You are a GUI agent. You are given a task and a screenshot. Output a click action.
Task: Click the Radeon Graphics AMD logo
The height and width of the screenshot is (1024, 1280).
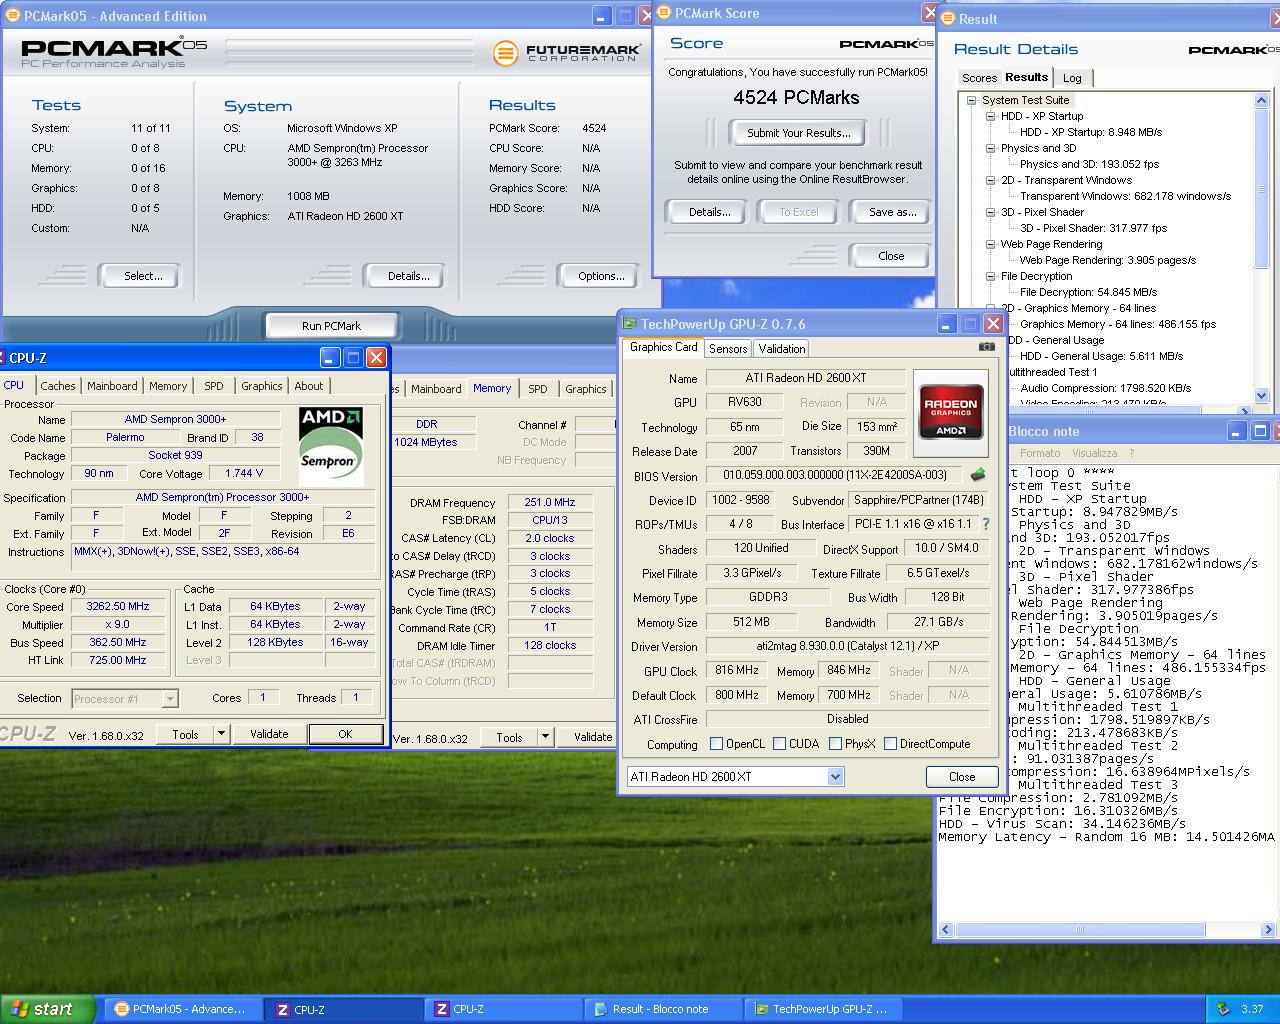click(x=951, y=412)
